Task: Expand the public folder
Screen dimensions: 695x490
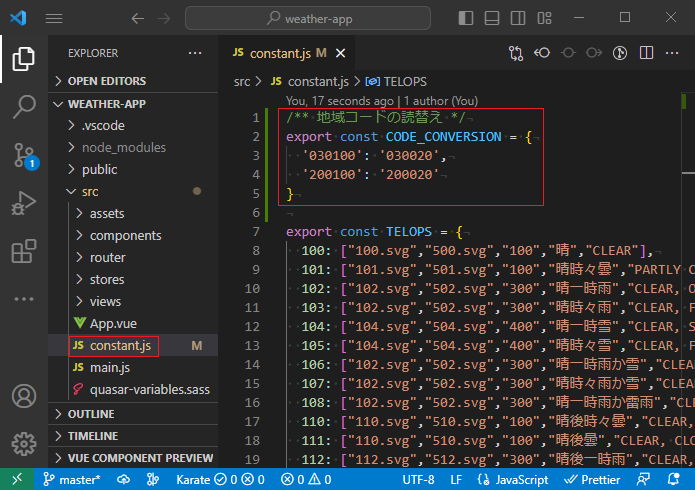Action: pos(133,170)
